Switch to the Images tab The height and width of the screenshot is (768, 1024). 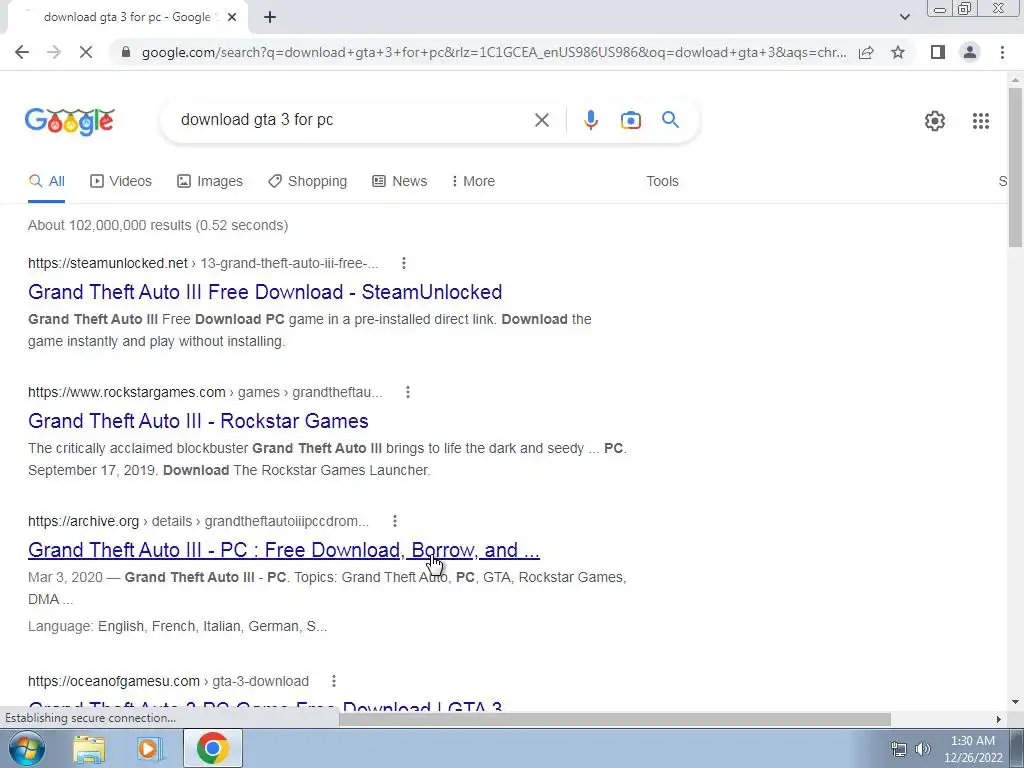[x=210, y=181]
